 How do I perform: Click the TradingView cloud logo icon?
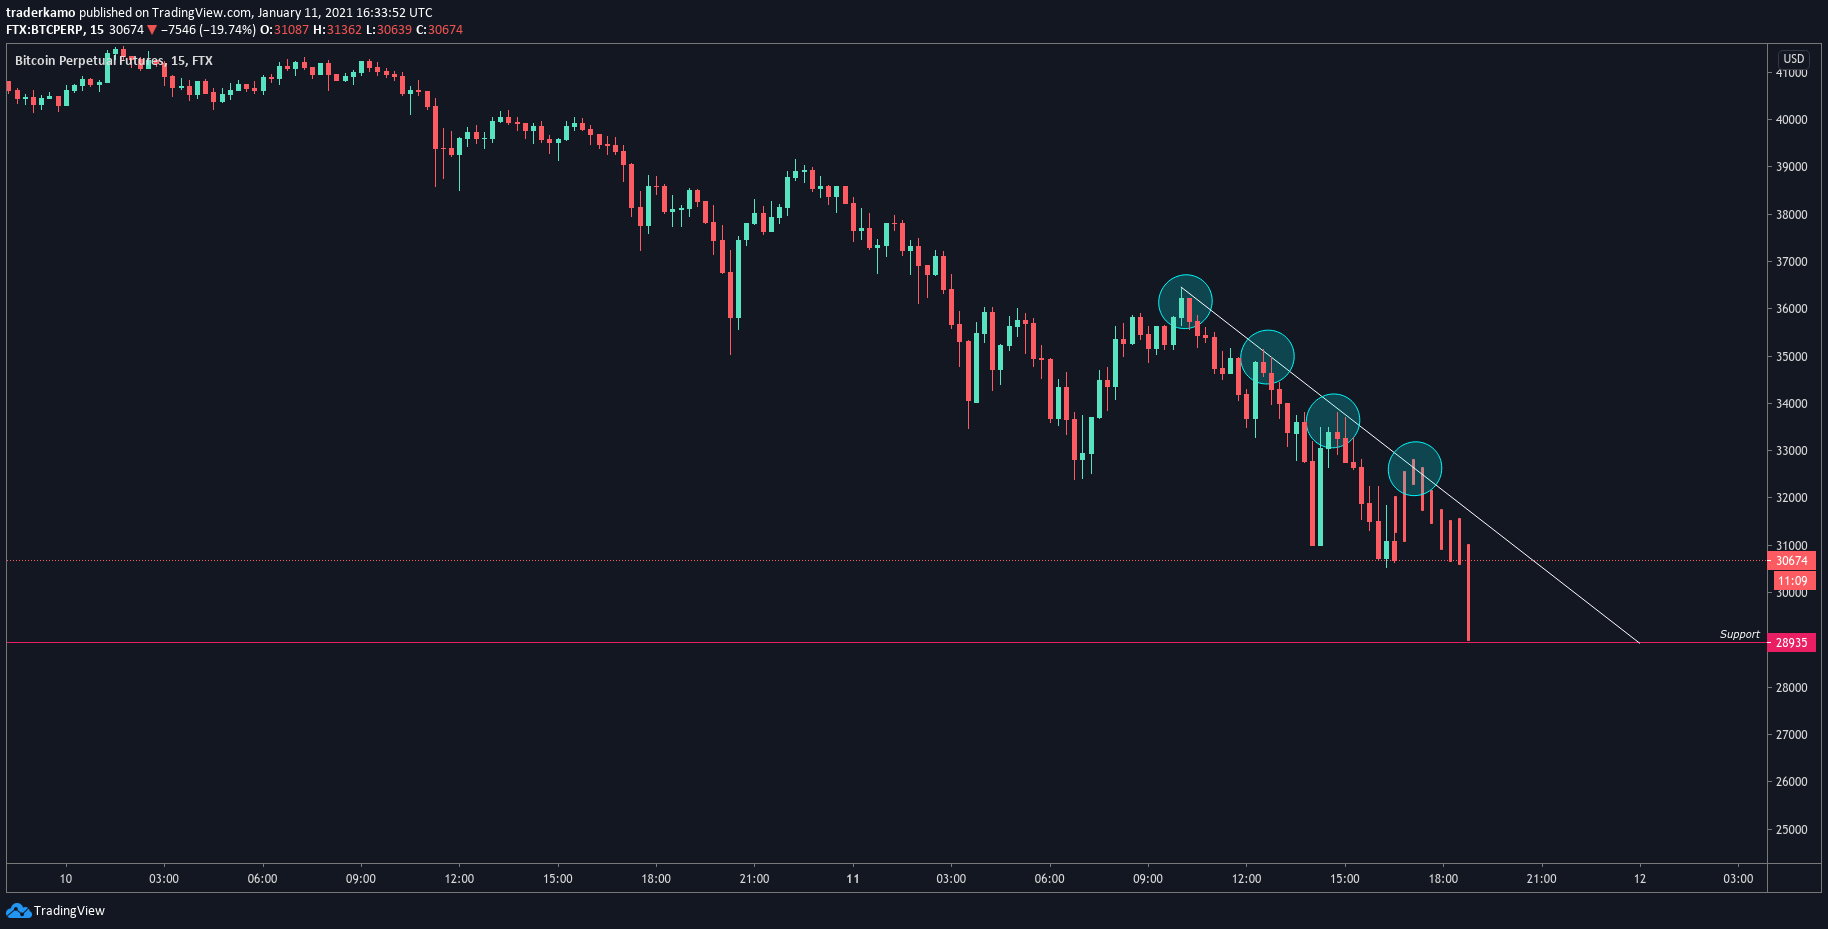pos(18,910)
